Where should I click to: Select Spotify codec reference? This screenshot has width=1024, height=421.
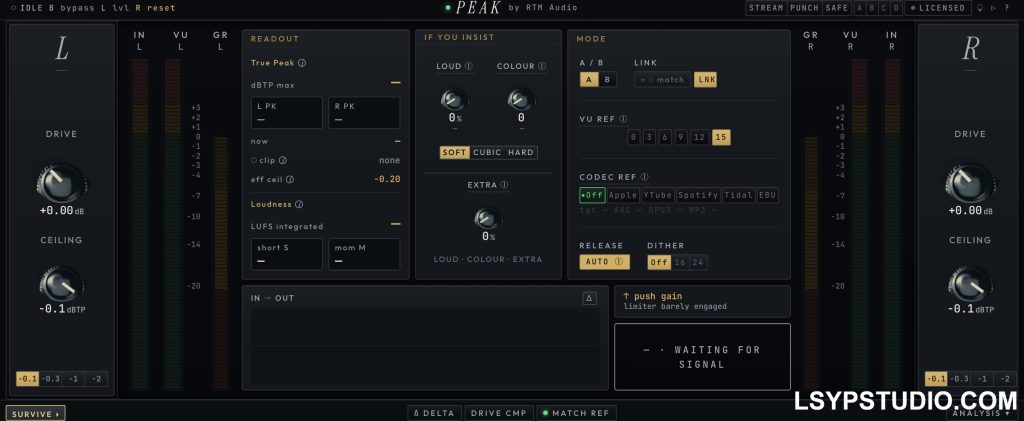click(698, 195)
